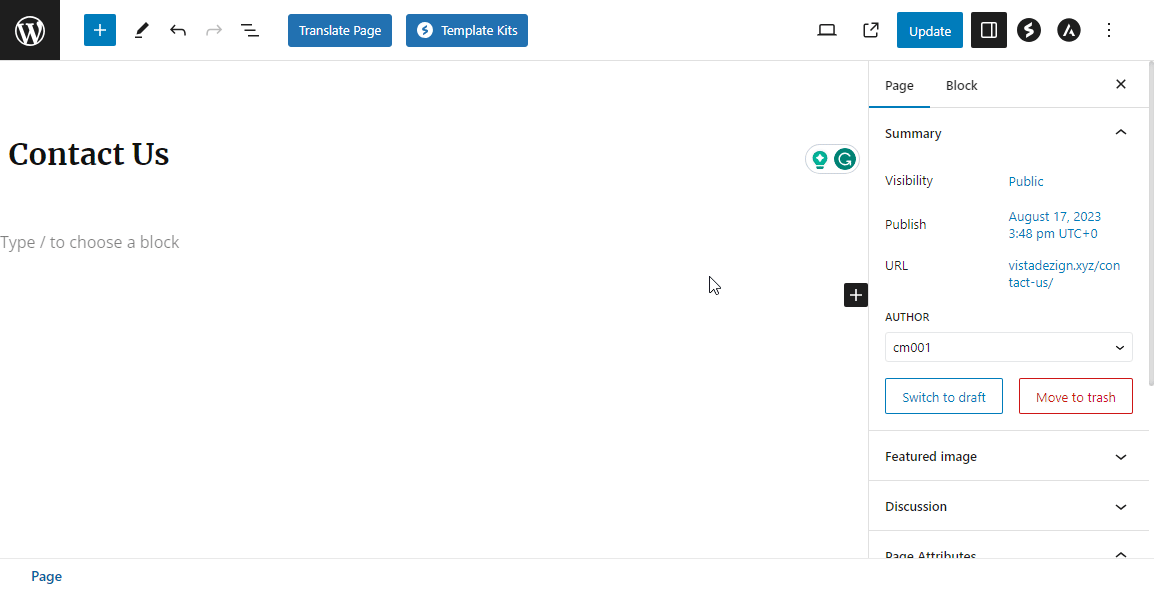Click the Page breadcrumb in footer
The height and width of the screenshot is (593, 1154).
46,576
